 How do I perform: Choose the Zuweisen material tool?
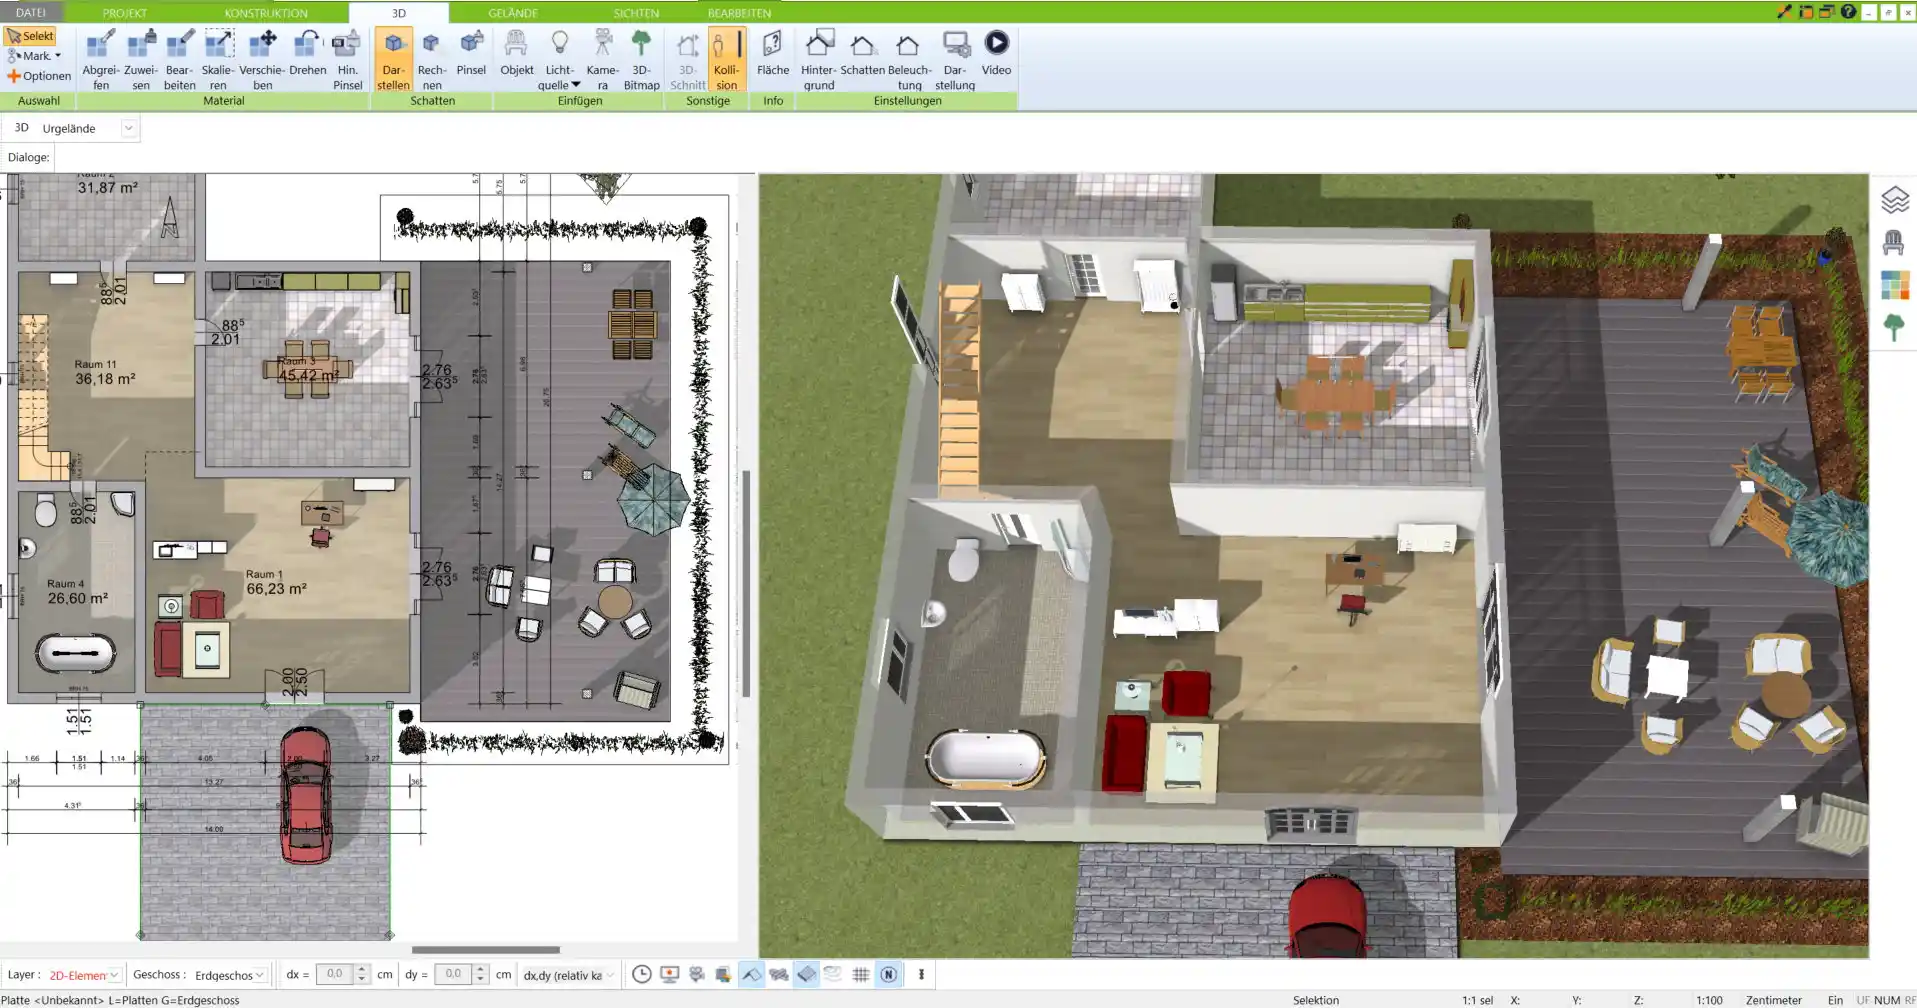click(141, 60)
